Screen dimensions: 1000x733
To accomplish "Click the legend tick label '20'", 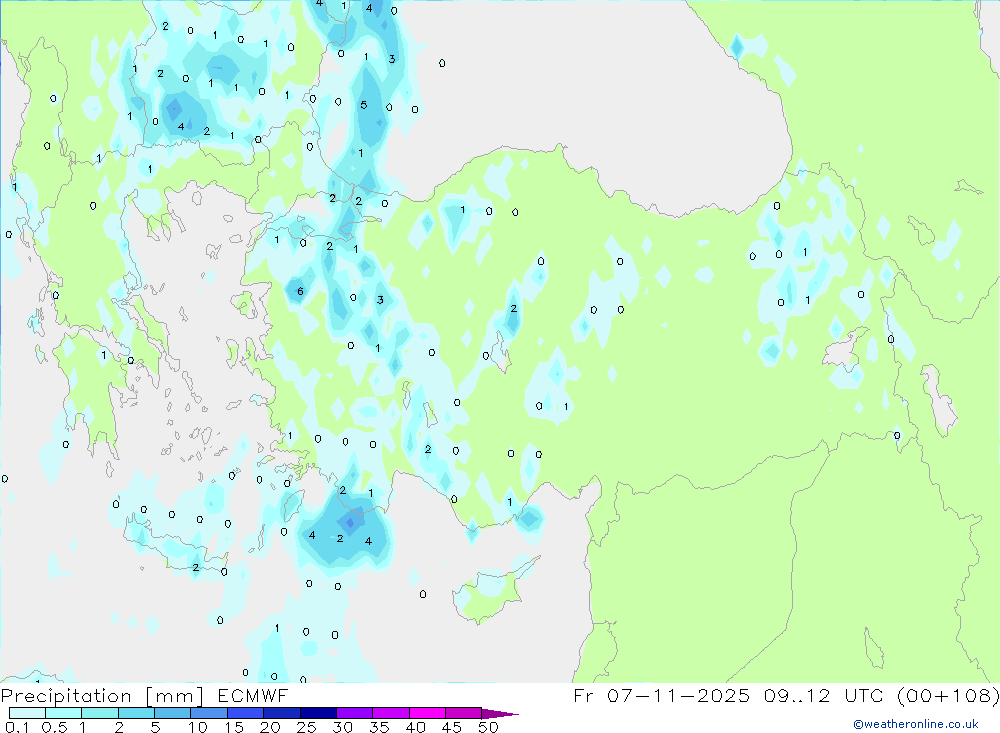I will [x=270, y=727].
